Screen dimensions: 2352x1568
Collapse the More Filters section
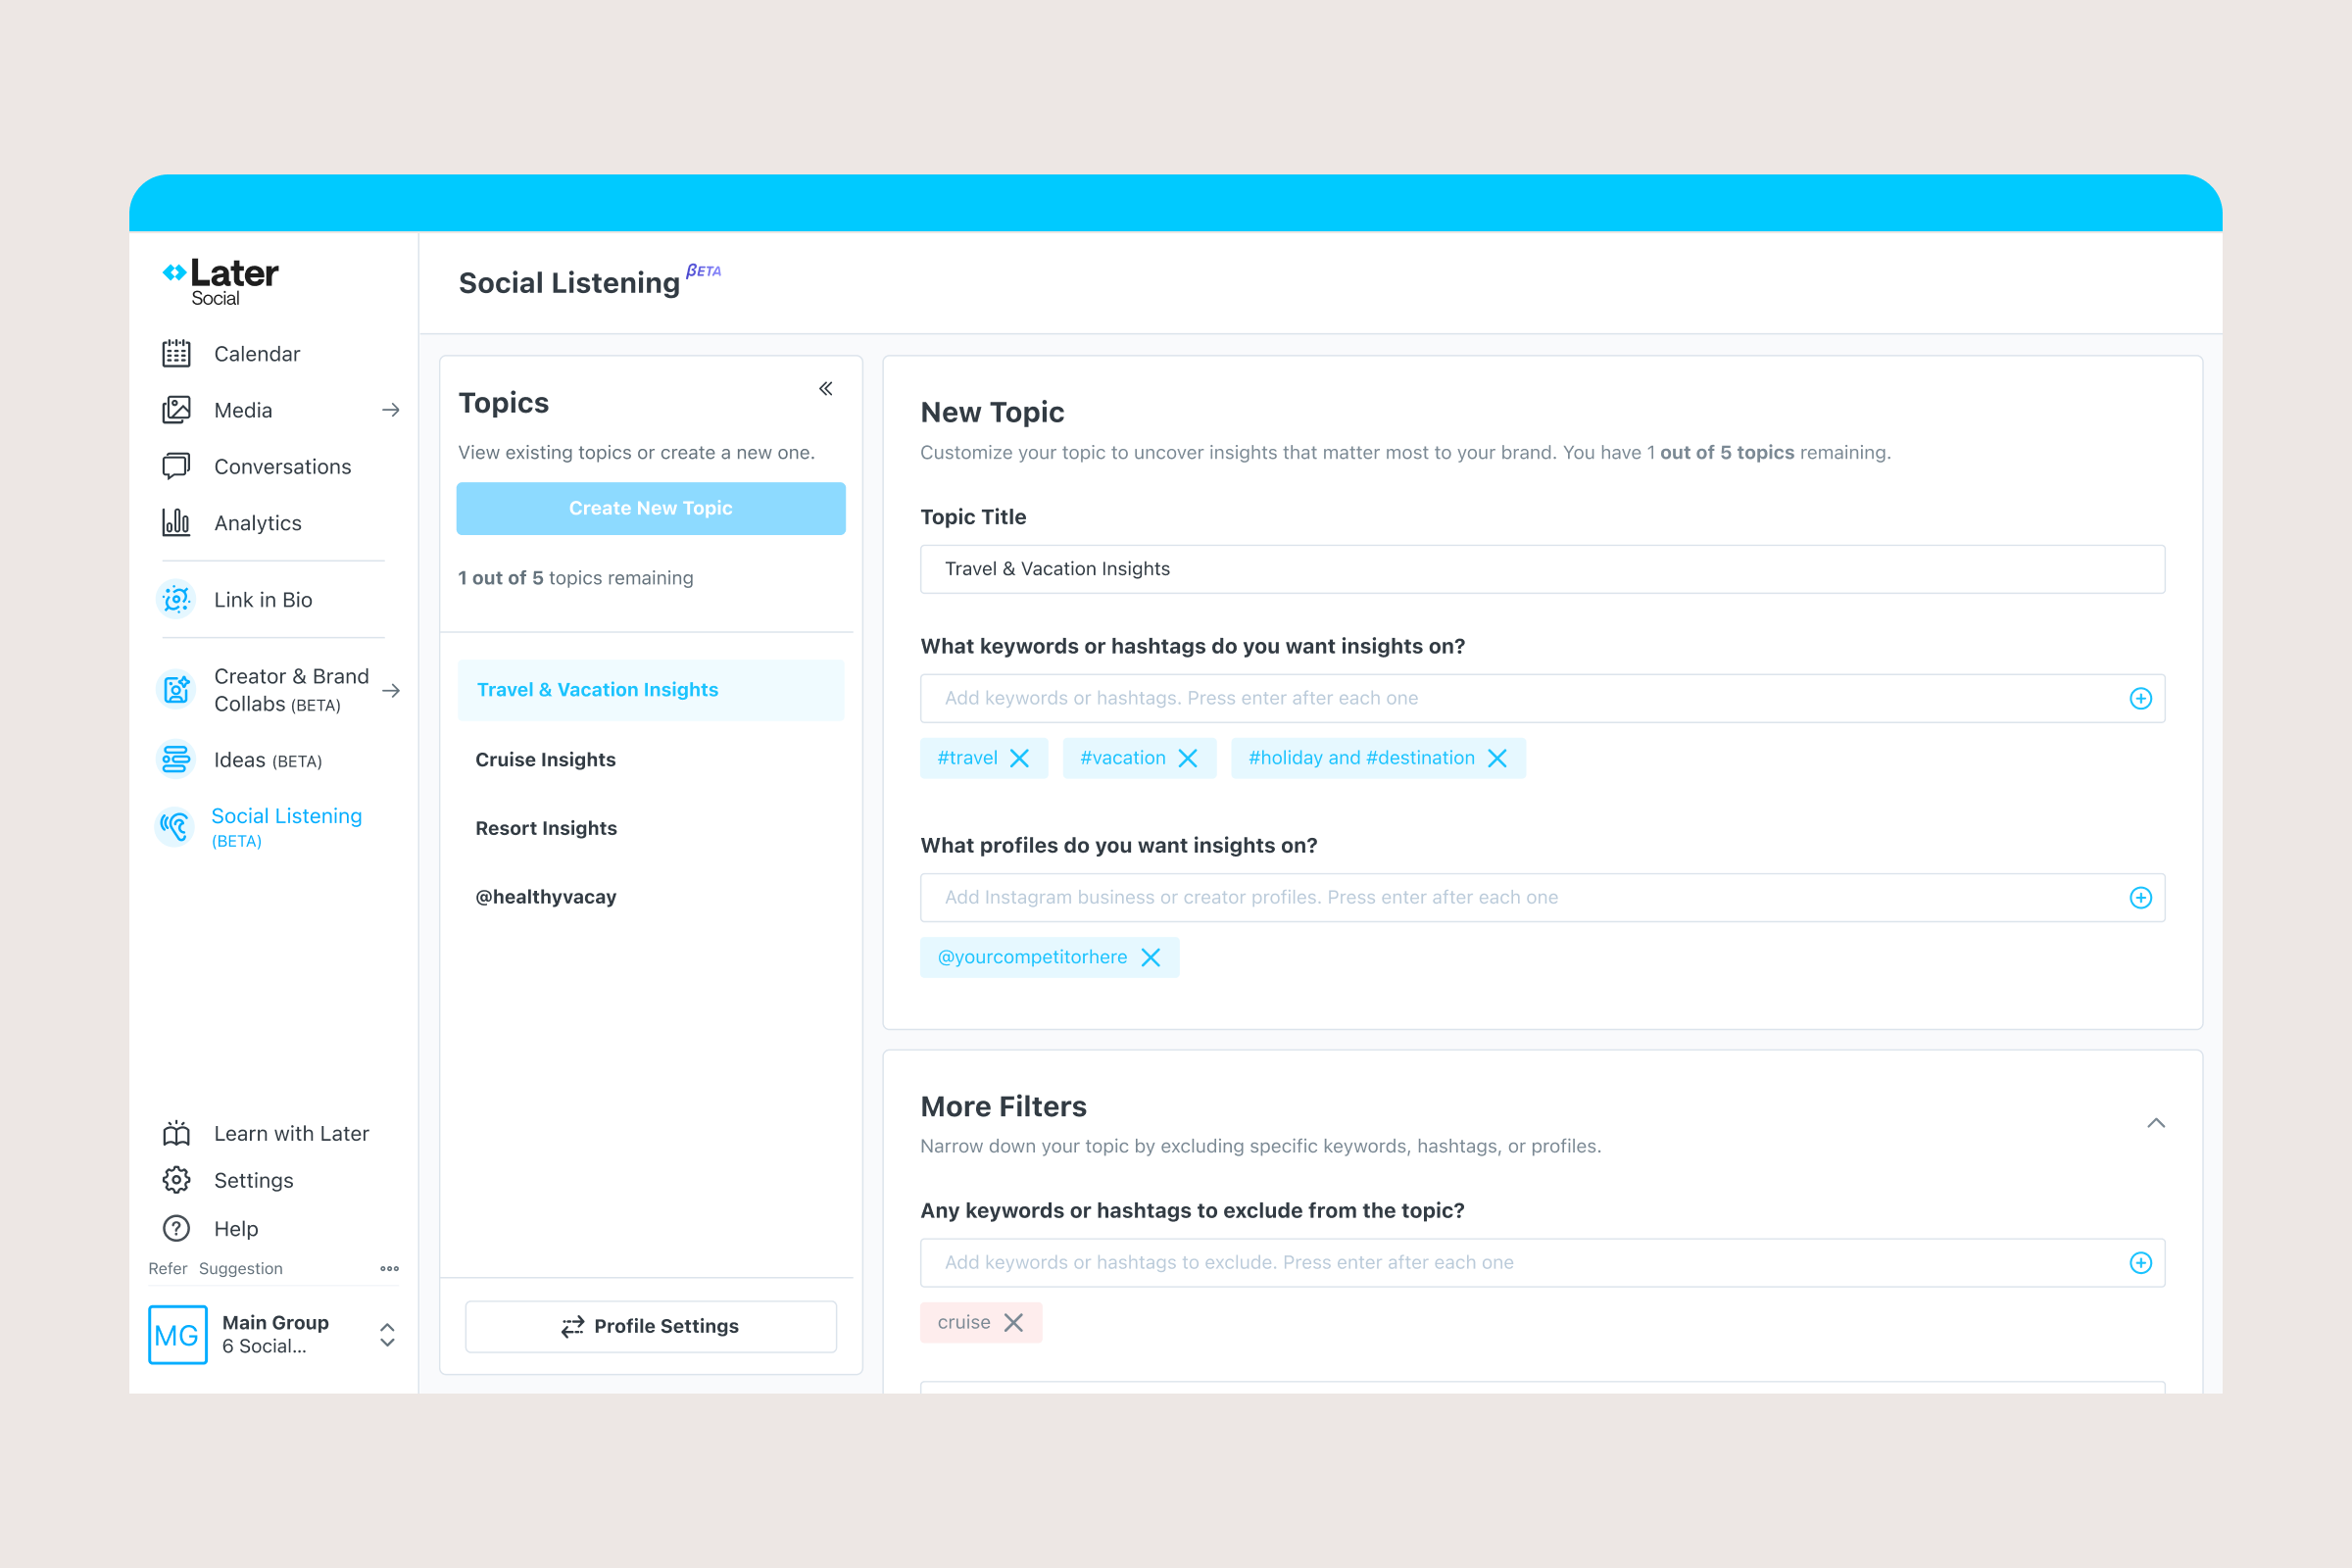pyautogui.click(x=2155, y=1123)
